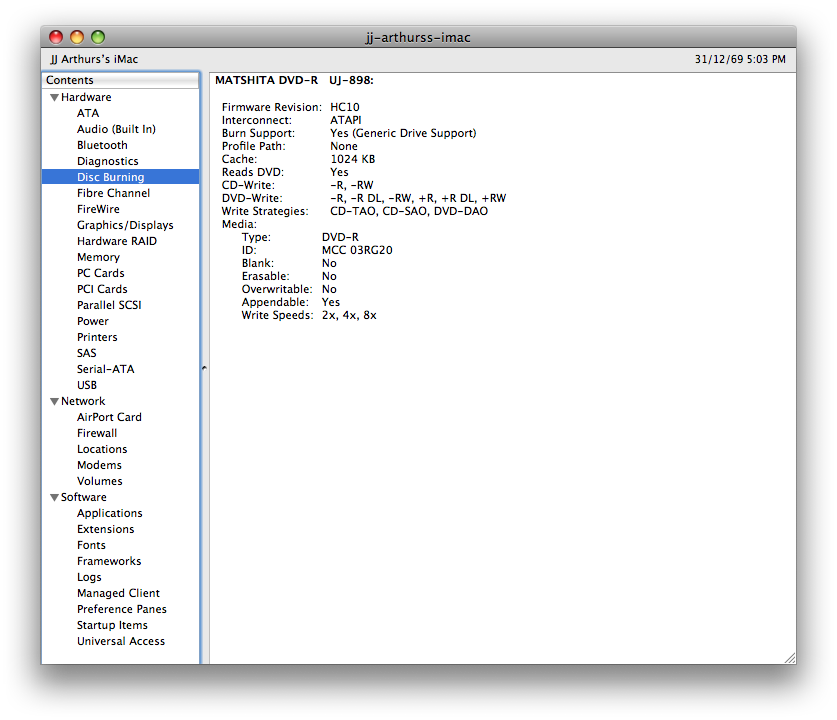Click write strategies value CD-TAO, CD-SAO, DVD-DAO

tap(409, 211)
